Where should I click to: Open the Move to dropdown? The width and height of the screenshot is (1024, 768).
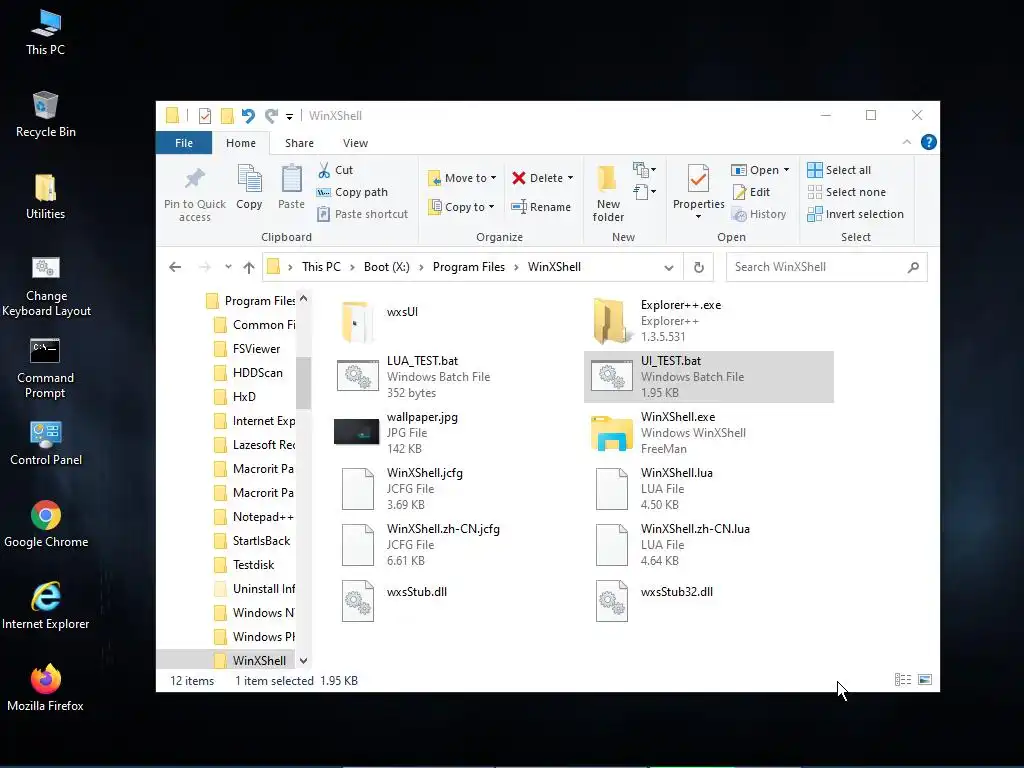[462, 178]
